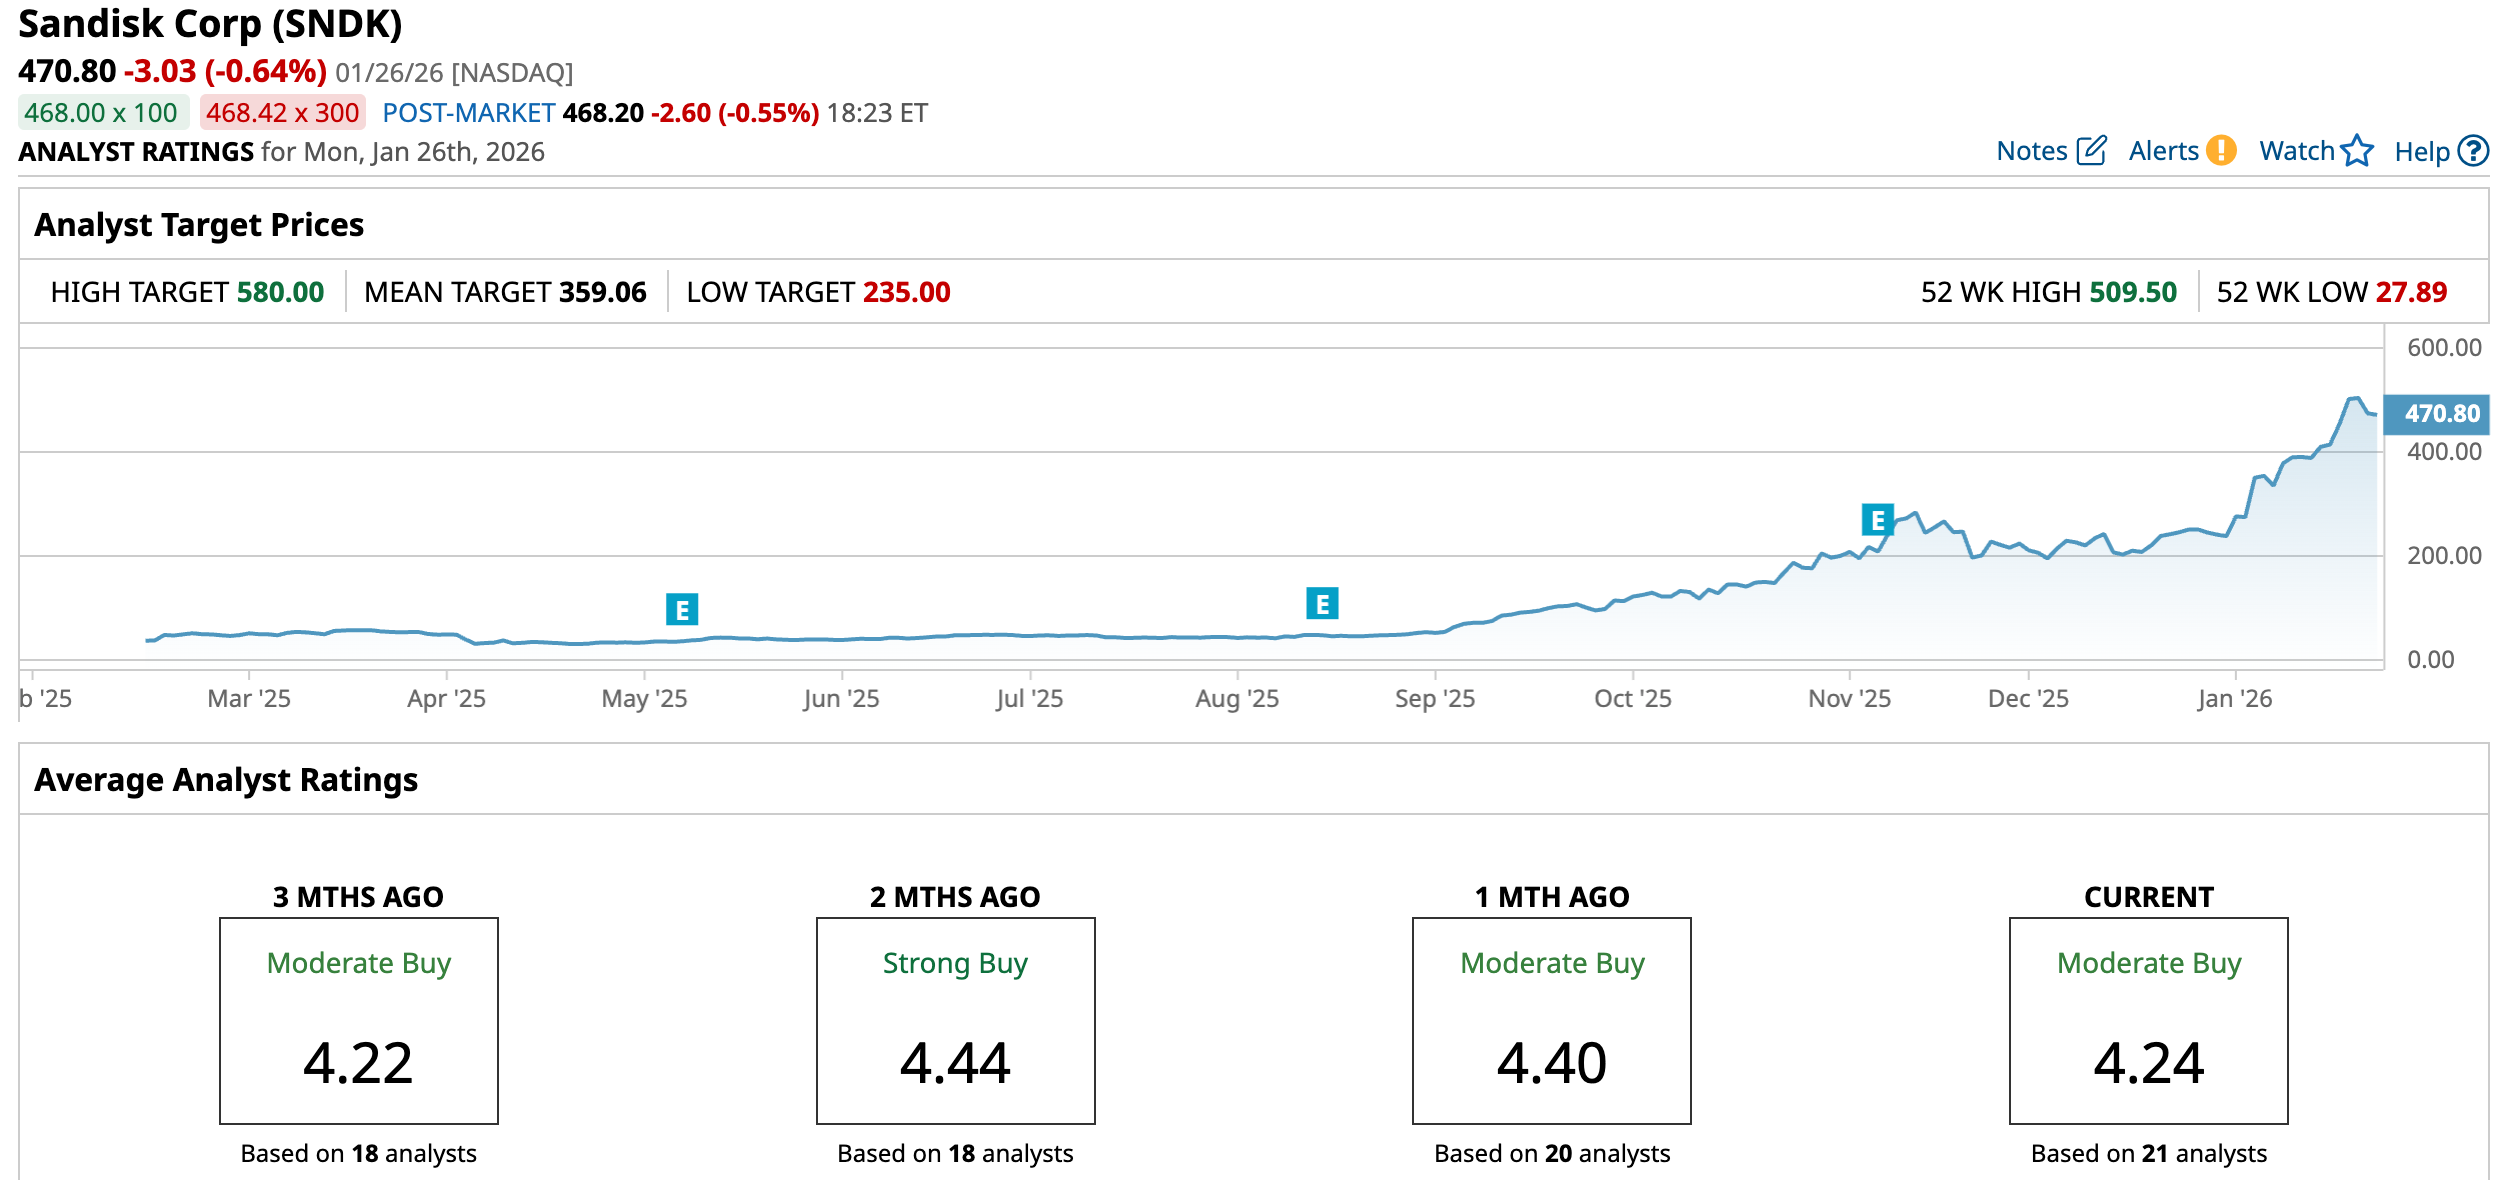This screenshot has height=1180, width=2502.
Task: Click the Watch link text
Action: [2296, 151]
